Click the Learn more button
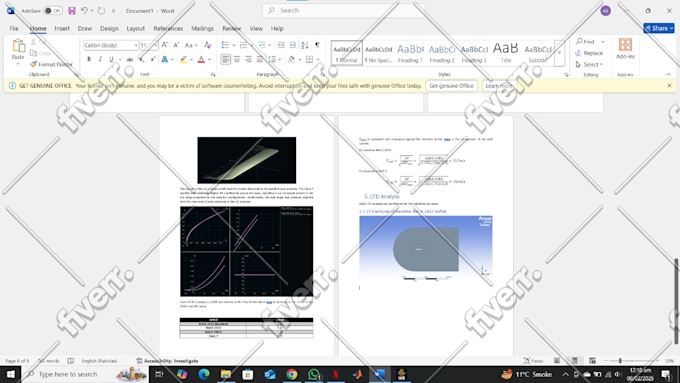 pyautogui.click(x=499, y=86)
